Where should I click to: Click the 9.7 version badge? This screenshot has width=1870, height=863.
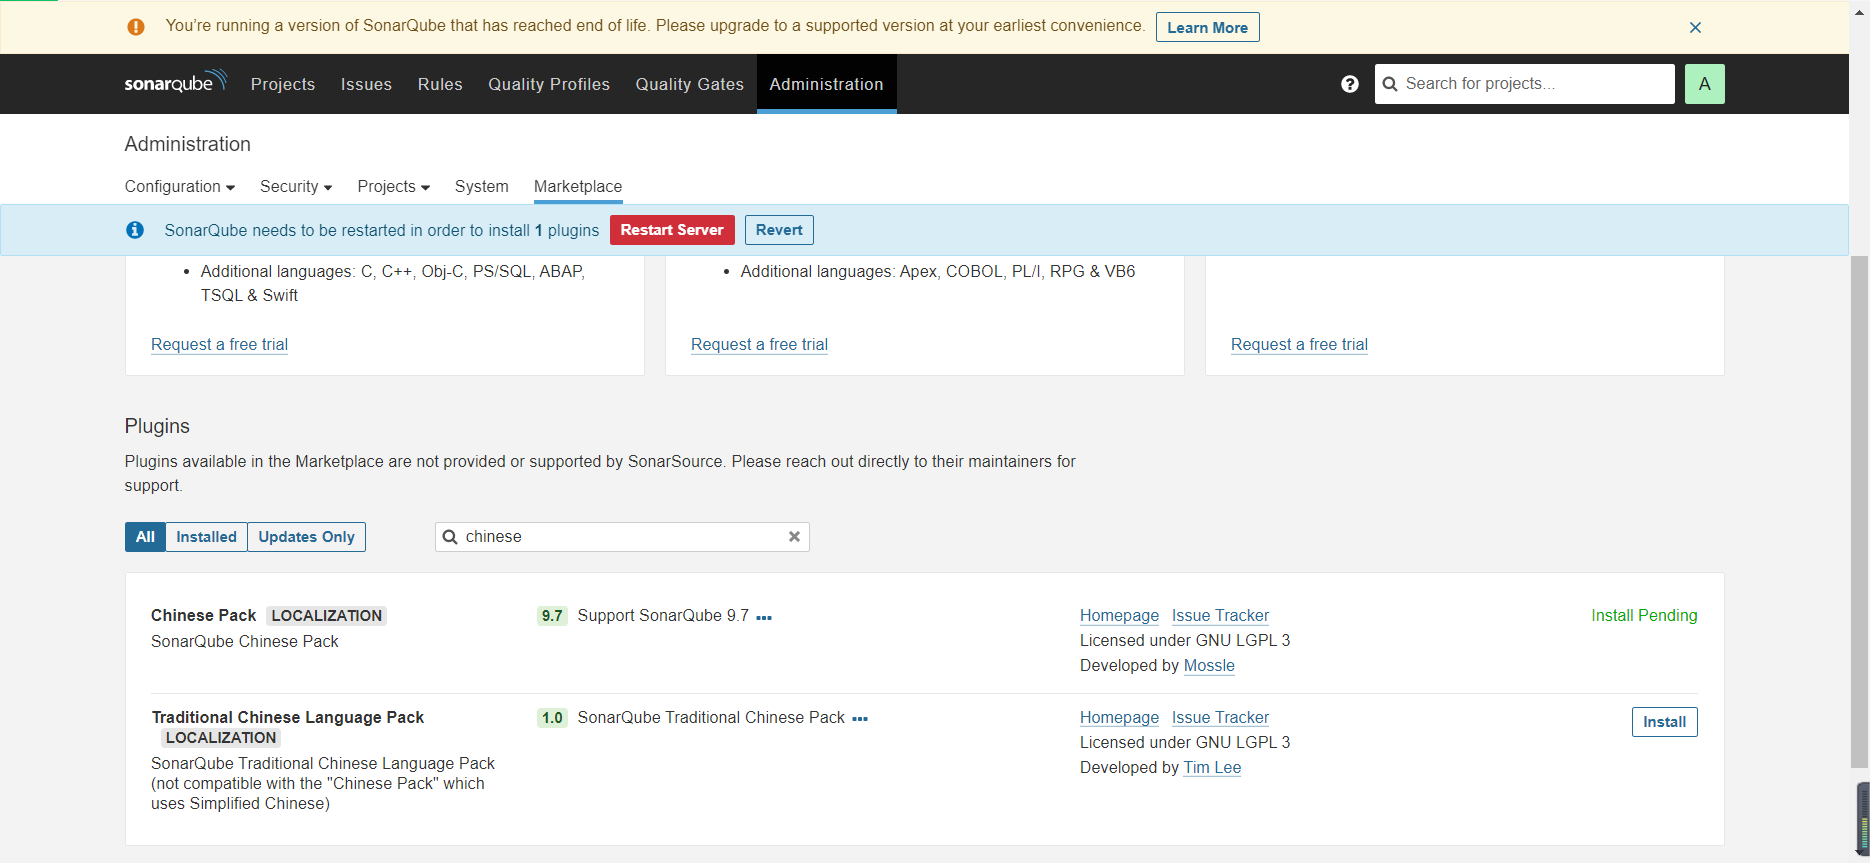click(552, 616)
